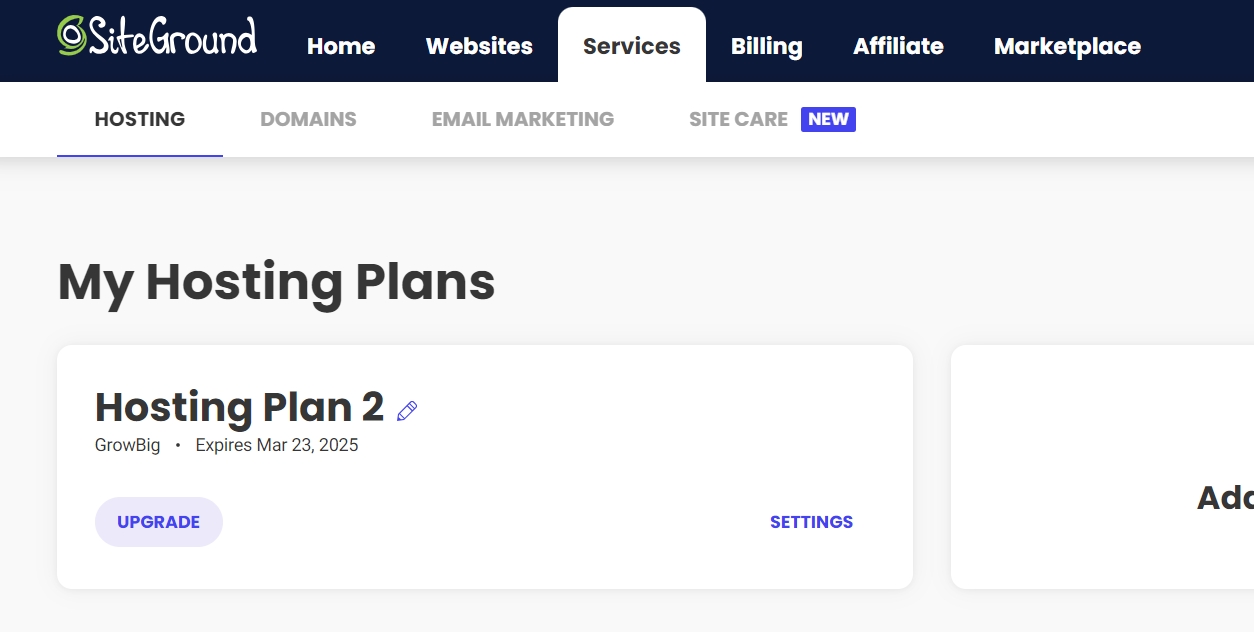Click the SiteGround logo

point(157,37)
